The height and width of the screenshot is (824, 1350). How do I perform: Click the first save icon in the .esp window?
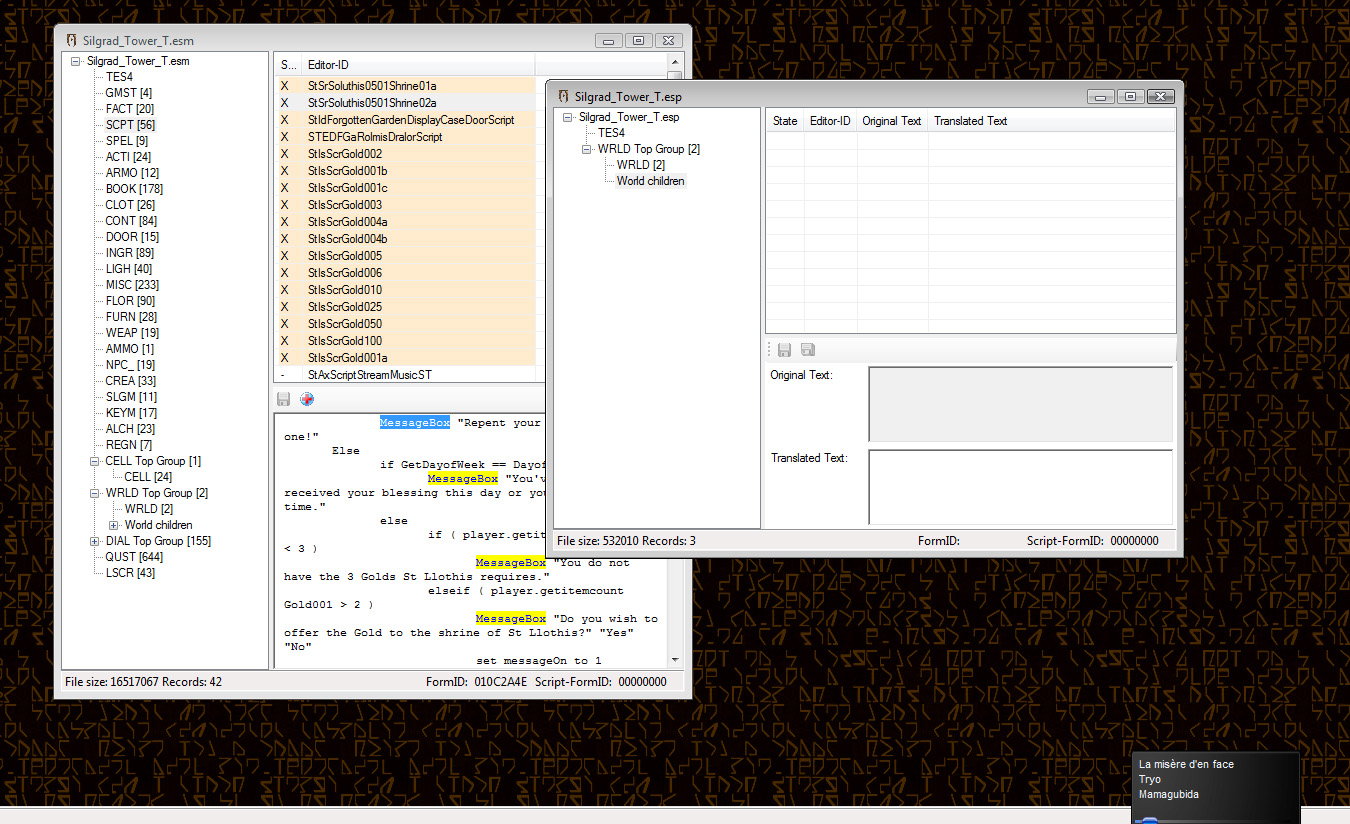tap(785, 350)
